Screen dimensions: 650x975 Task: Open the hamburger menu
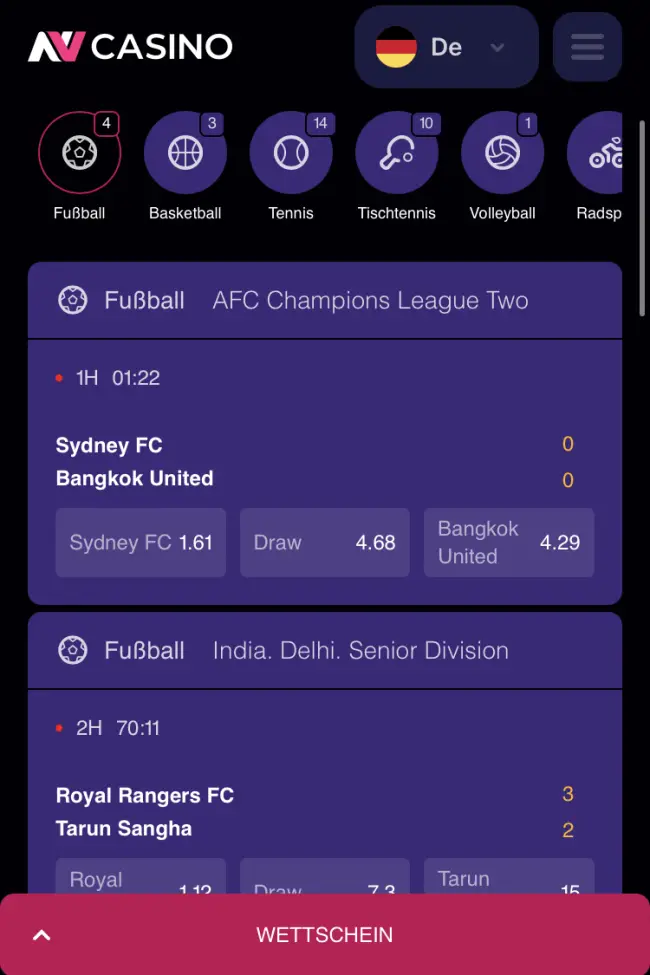(587, 47)
